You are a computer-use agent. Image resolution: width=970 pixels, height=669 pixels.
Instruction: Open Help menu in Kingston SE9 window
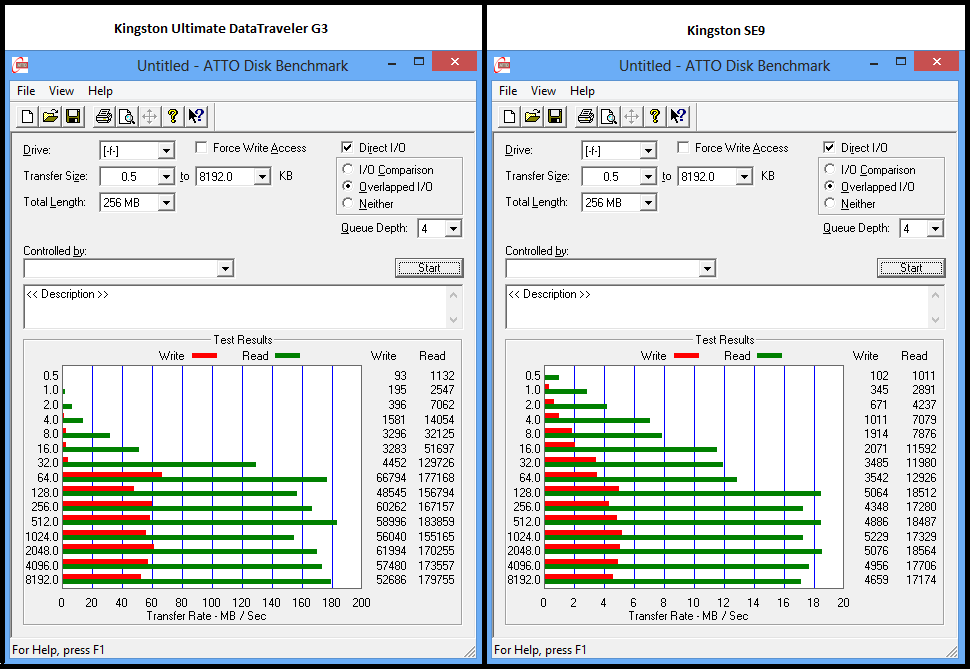tap(582, 91)
